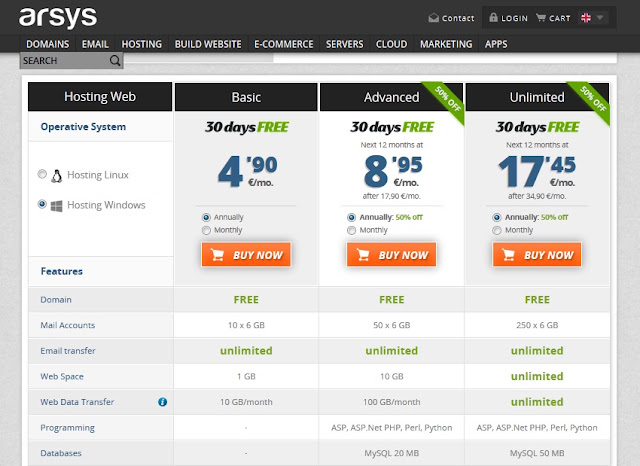Click the arsys logo
Image resolution: width=640 pixels, height=466 pixels.
(x=58, y=18)
